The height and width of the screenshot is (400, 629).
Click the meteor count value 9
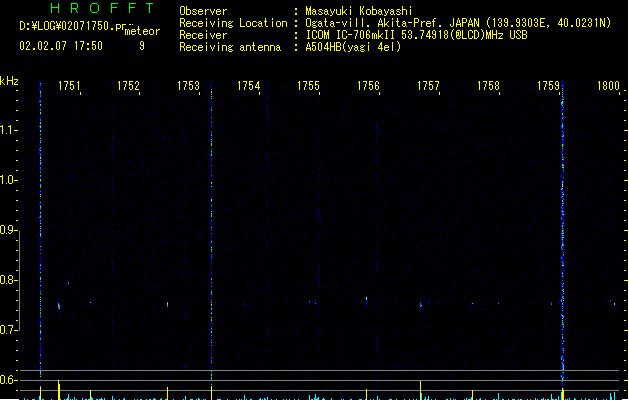point(142,46)
